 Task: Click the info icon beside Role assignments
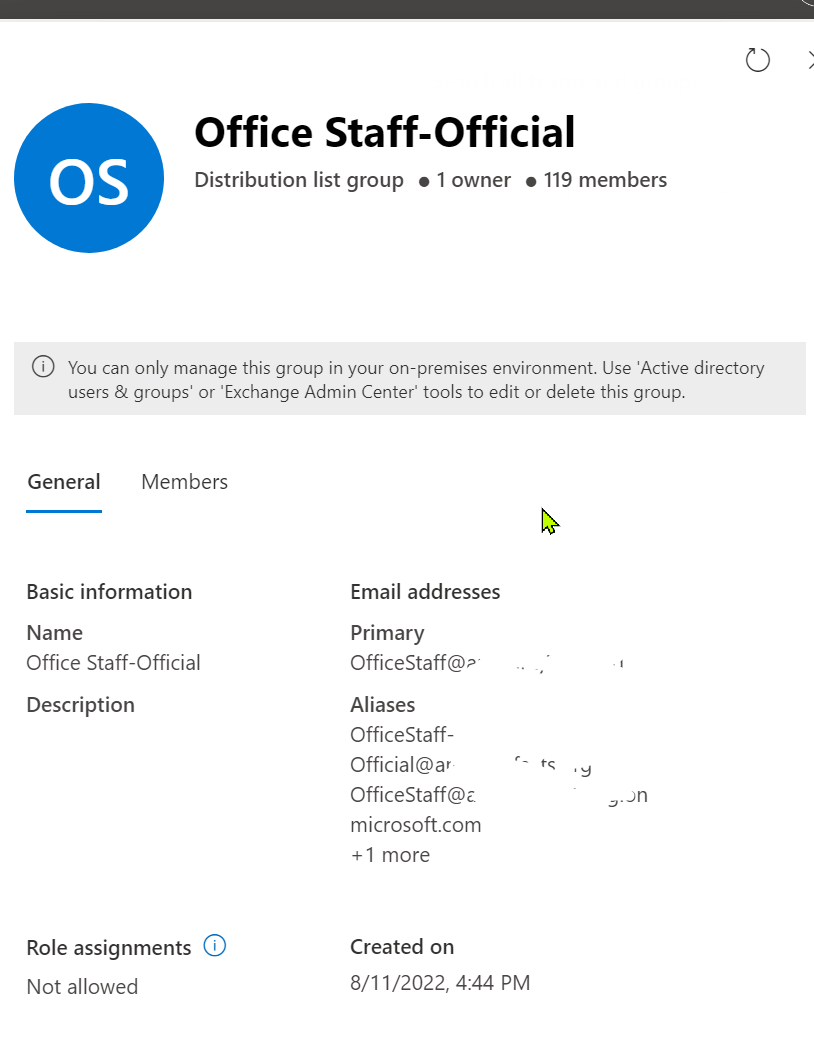214,945
